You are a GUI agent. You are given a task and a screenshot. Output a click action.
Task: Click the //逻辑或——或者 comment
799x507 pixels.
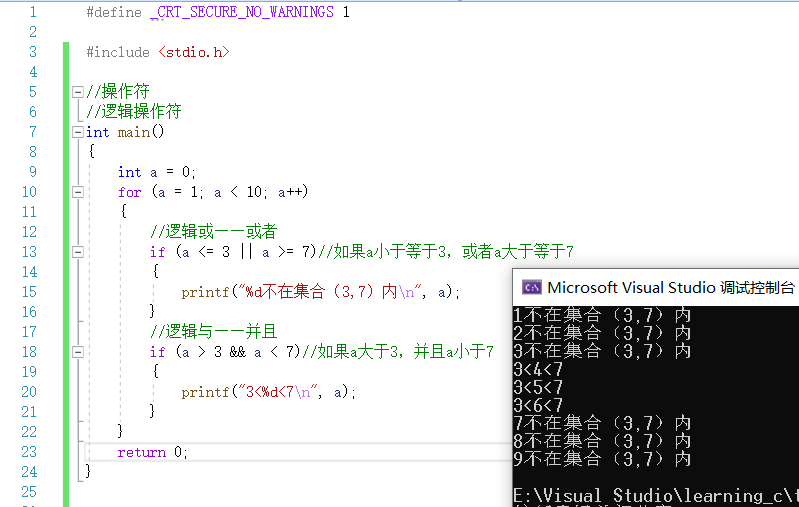point(214,232)
